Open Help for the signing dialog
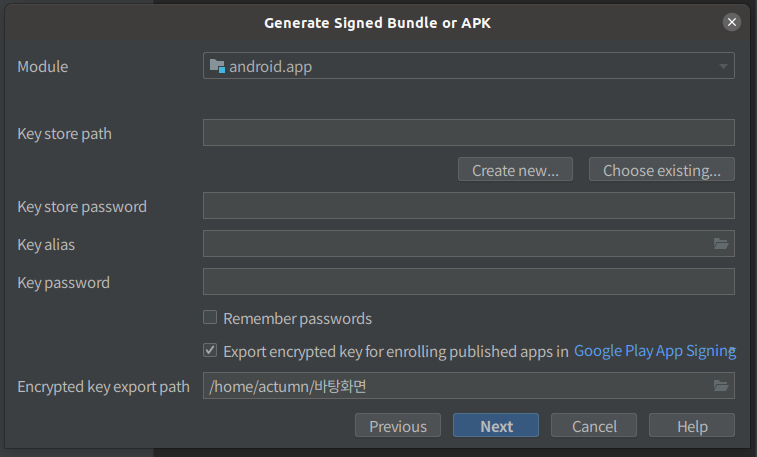Image resolution: width=757 pixels, height=457 pixels. [x=692, y=426]
